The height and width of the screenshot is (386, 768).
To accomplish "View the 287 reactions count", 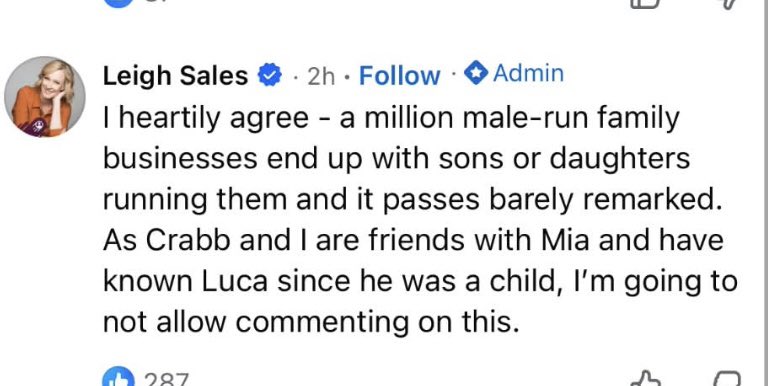I will pyautogui.click(x=166, y=379).
